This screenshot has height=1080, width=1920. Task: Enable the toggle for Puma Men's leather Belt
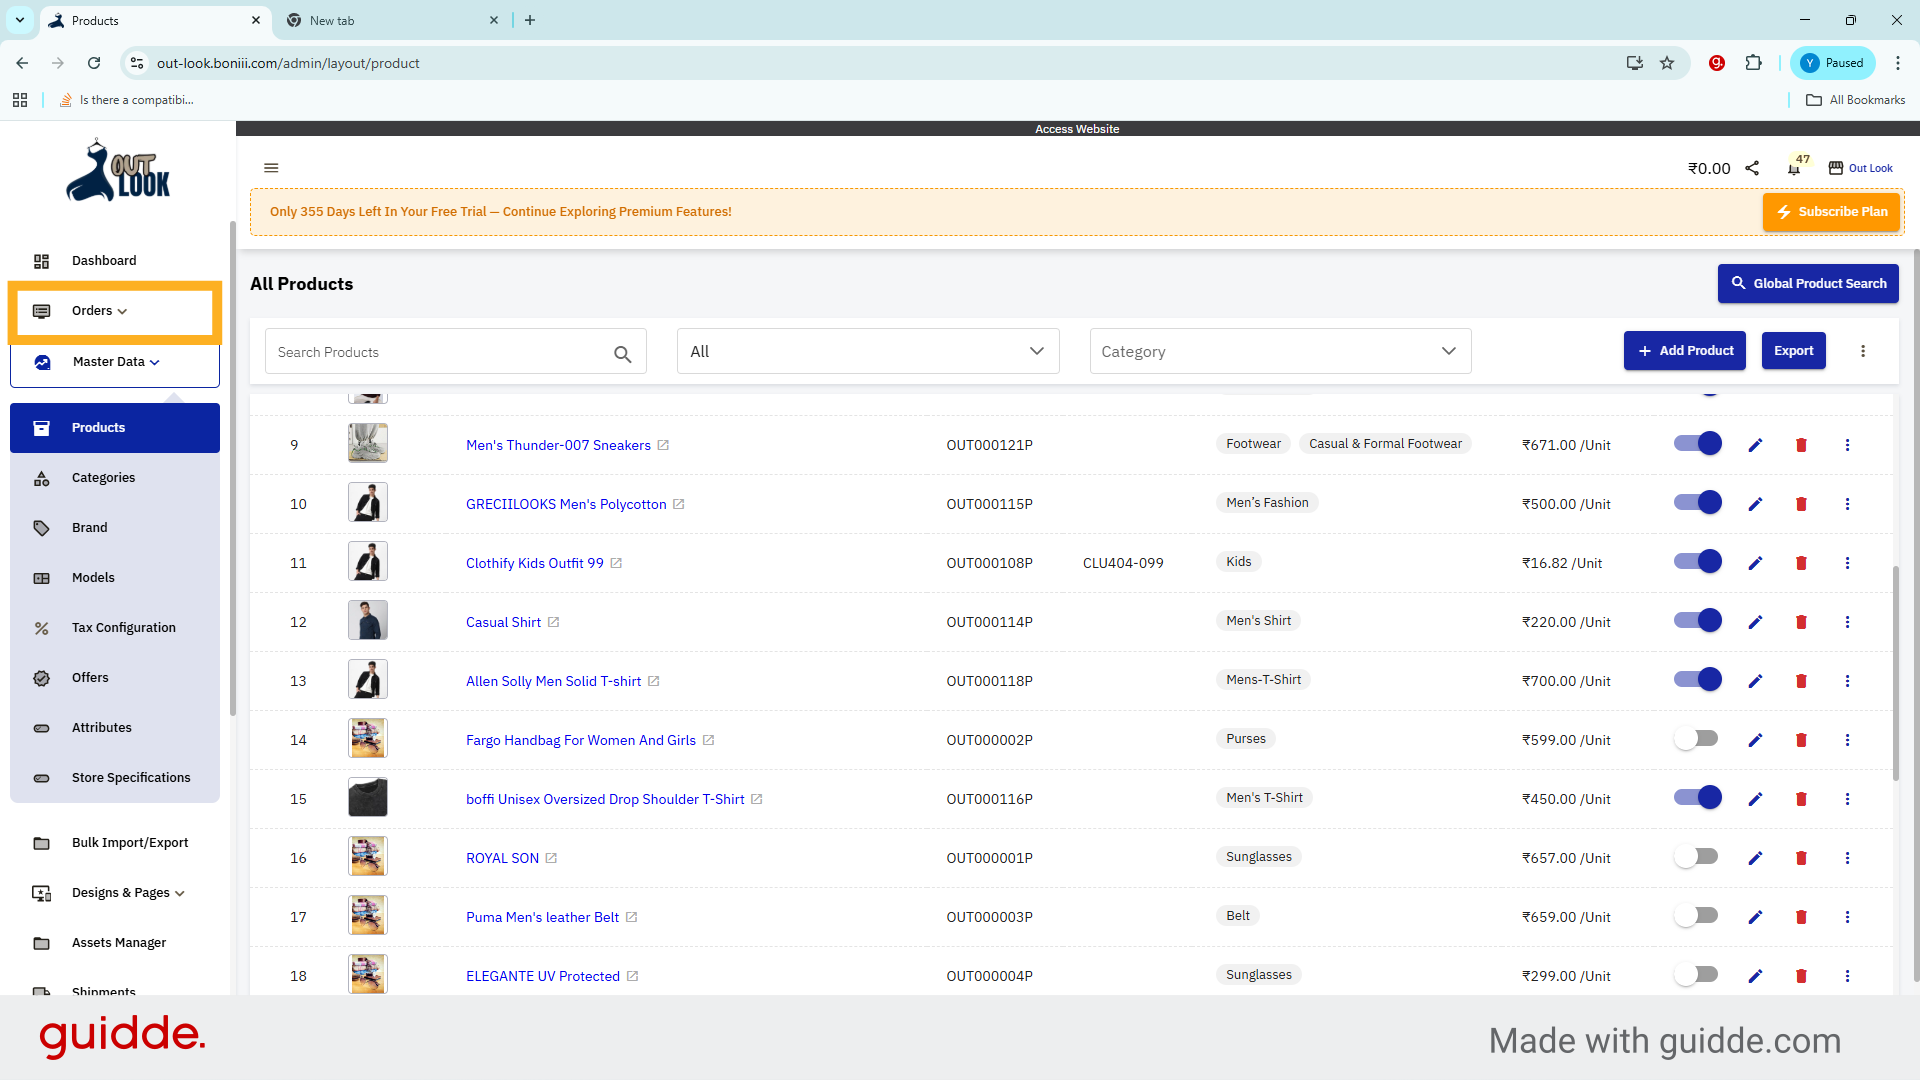pyautogui.click(x=1697, y=916)
